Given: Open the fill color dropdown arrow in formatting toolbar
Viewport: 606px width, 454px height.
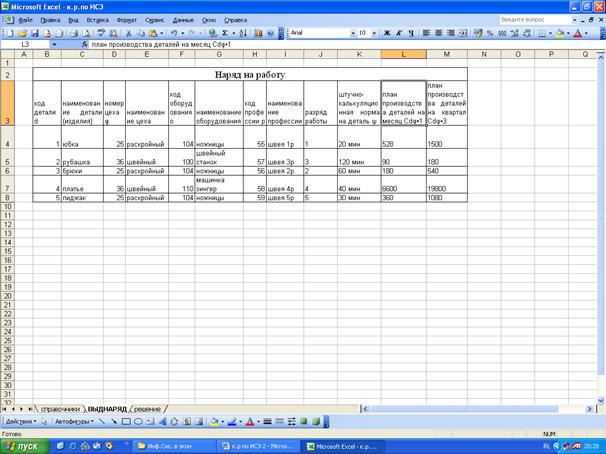Looking at the screenshot, I should click(x=569, y=34).
